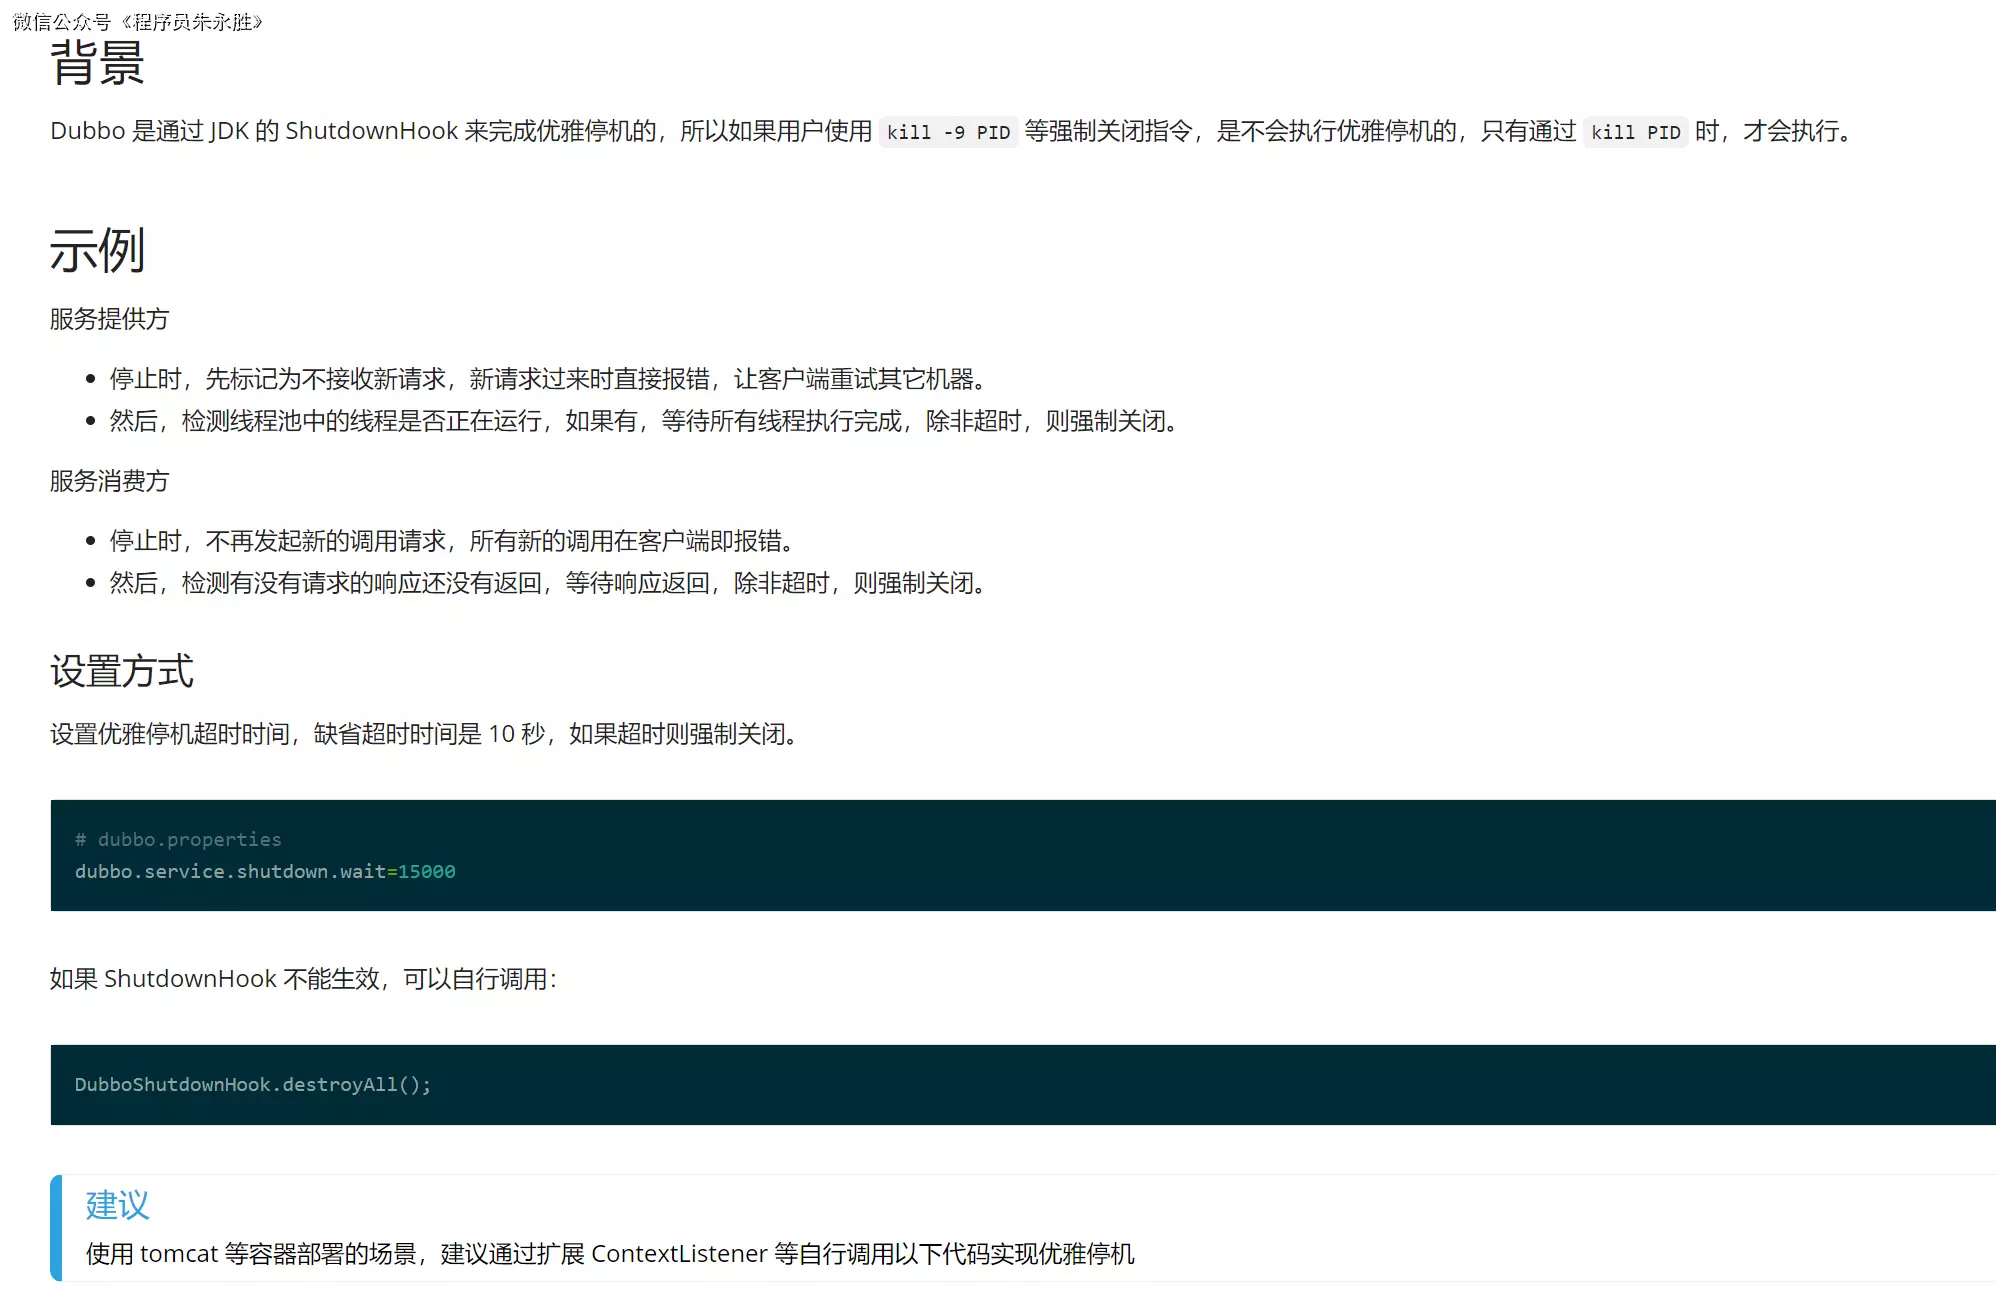Click the blue 建议 callout title
The height and width of the screenshot is (1299, 1996).
click(117, 1205)
